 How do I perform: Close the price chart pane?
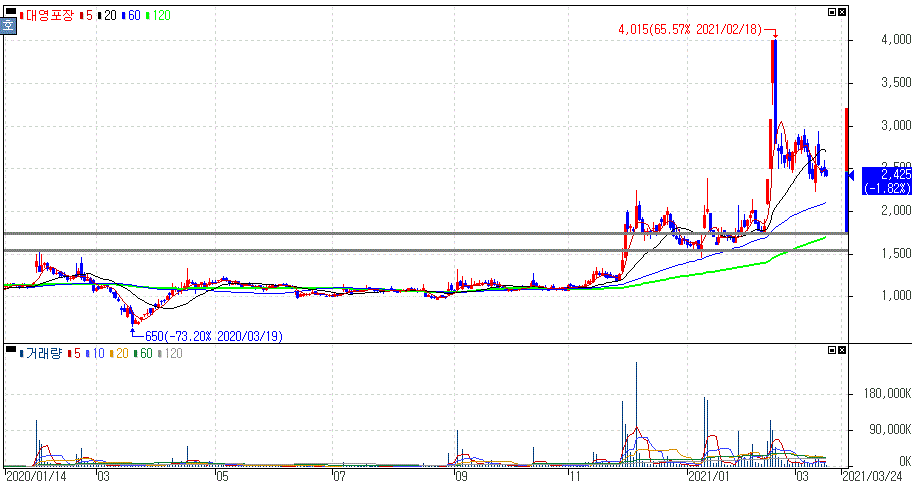click(842, 12)
